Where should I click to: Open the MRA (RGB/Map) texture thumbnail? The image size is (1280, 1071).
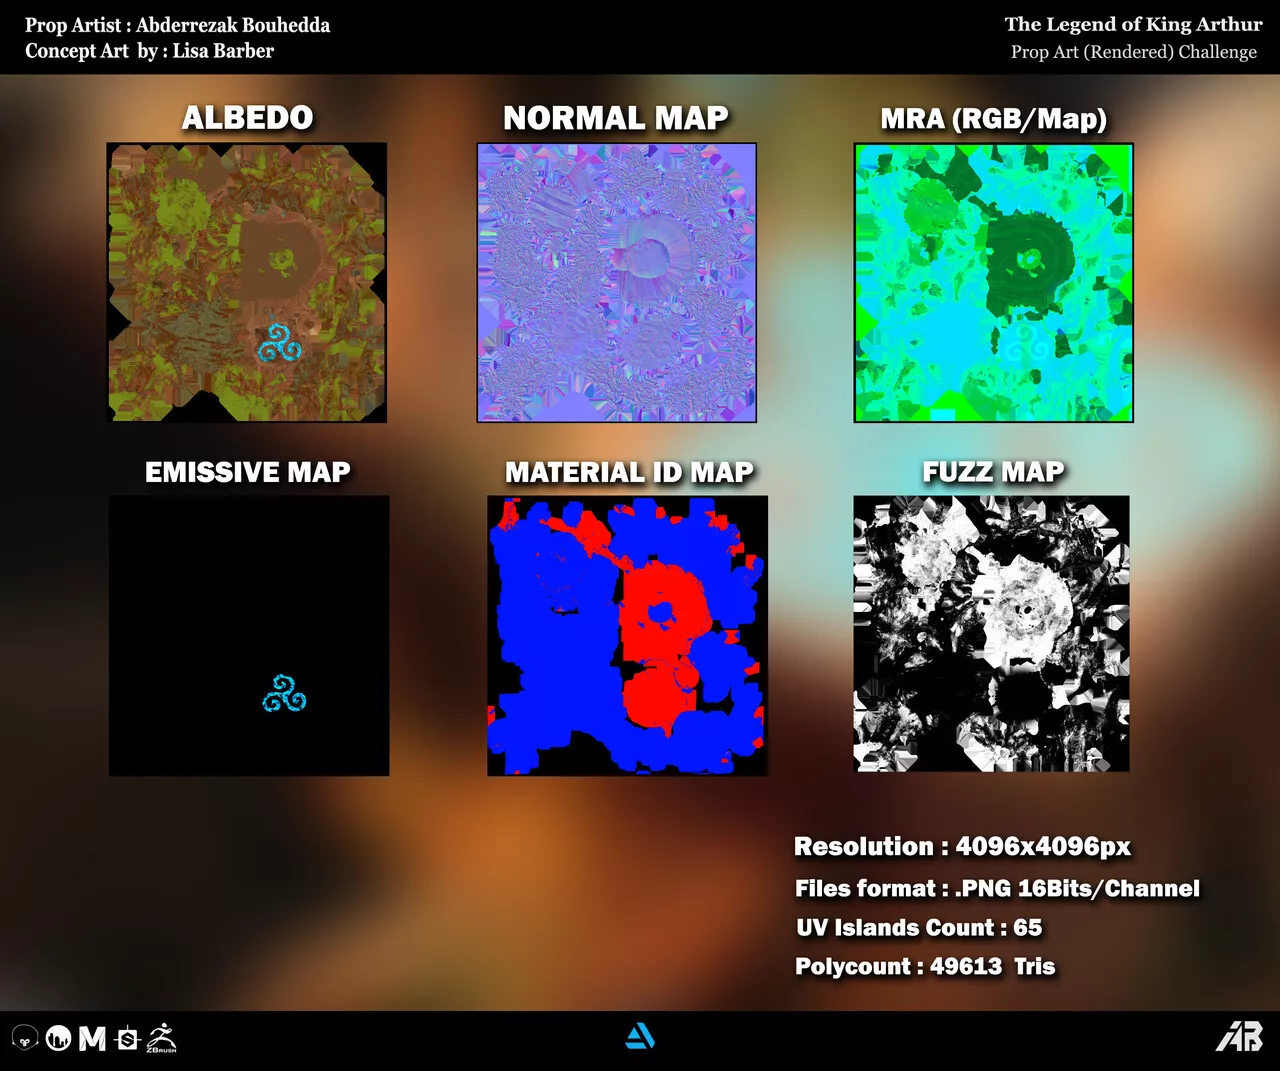pyautogui.click(x=993, y=282)
